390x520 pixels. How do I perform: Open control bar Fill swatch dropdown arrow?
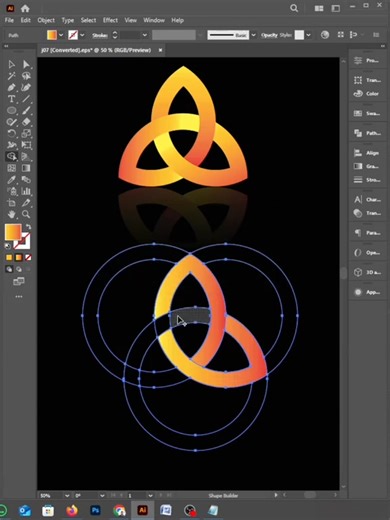[61, 35]
